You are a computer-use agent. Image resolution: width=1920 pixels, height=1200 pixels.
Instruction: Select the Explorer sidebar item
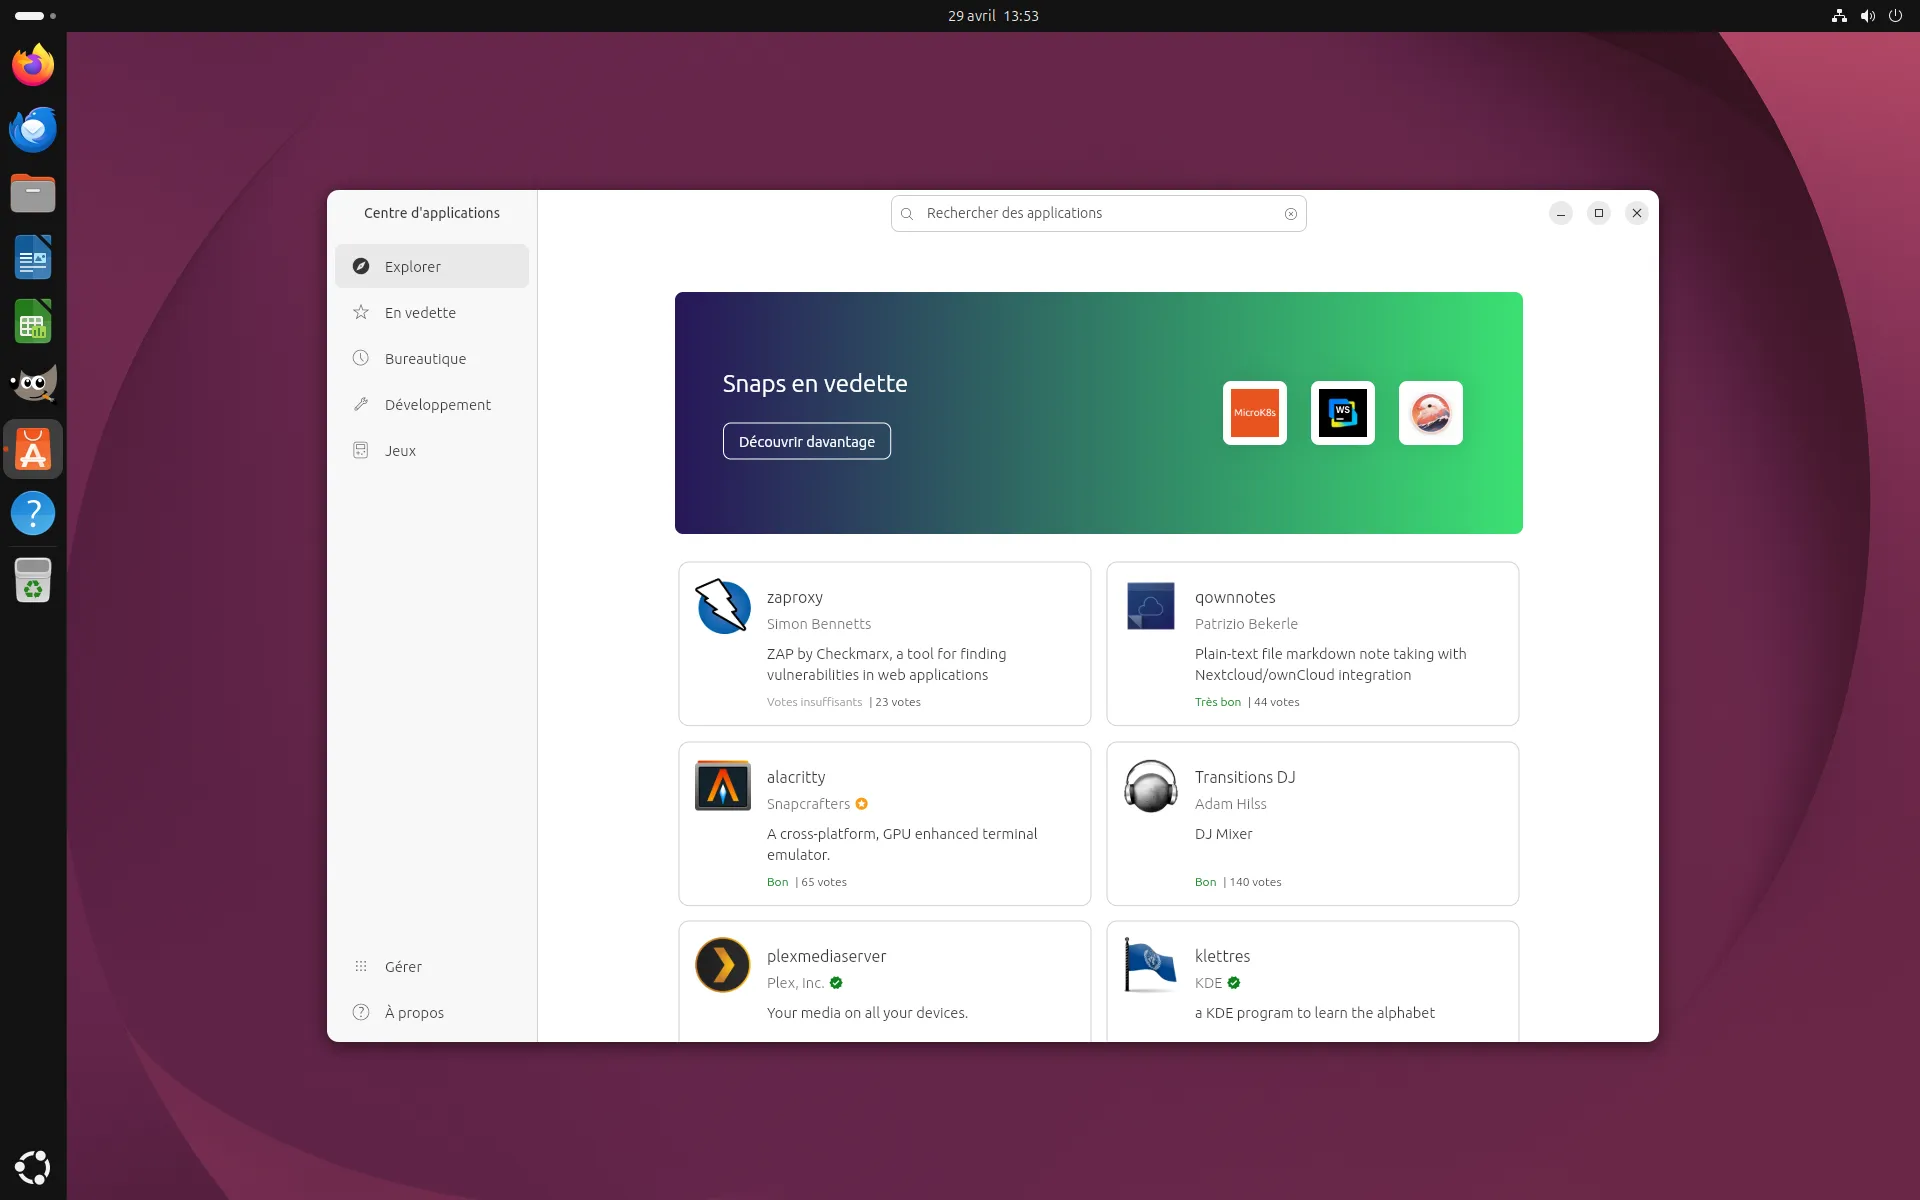(432, 266)
